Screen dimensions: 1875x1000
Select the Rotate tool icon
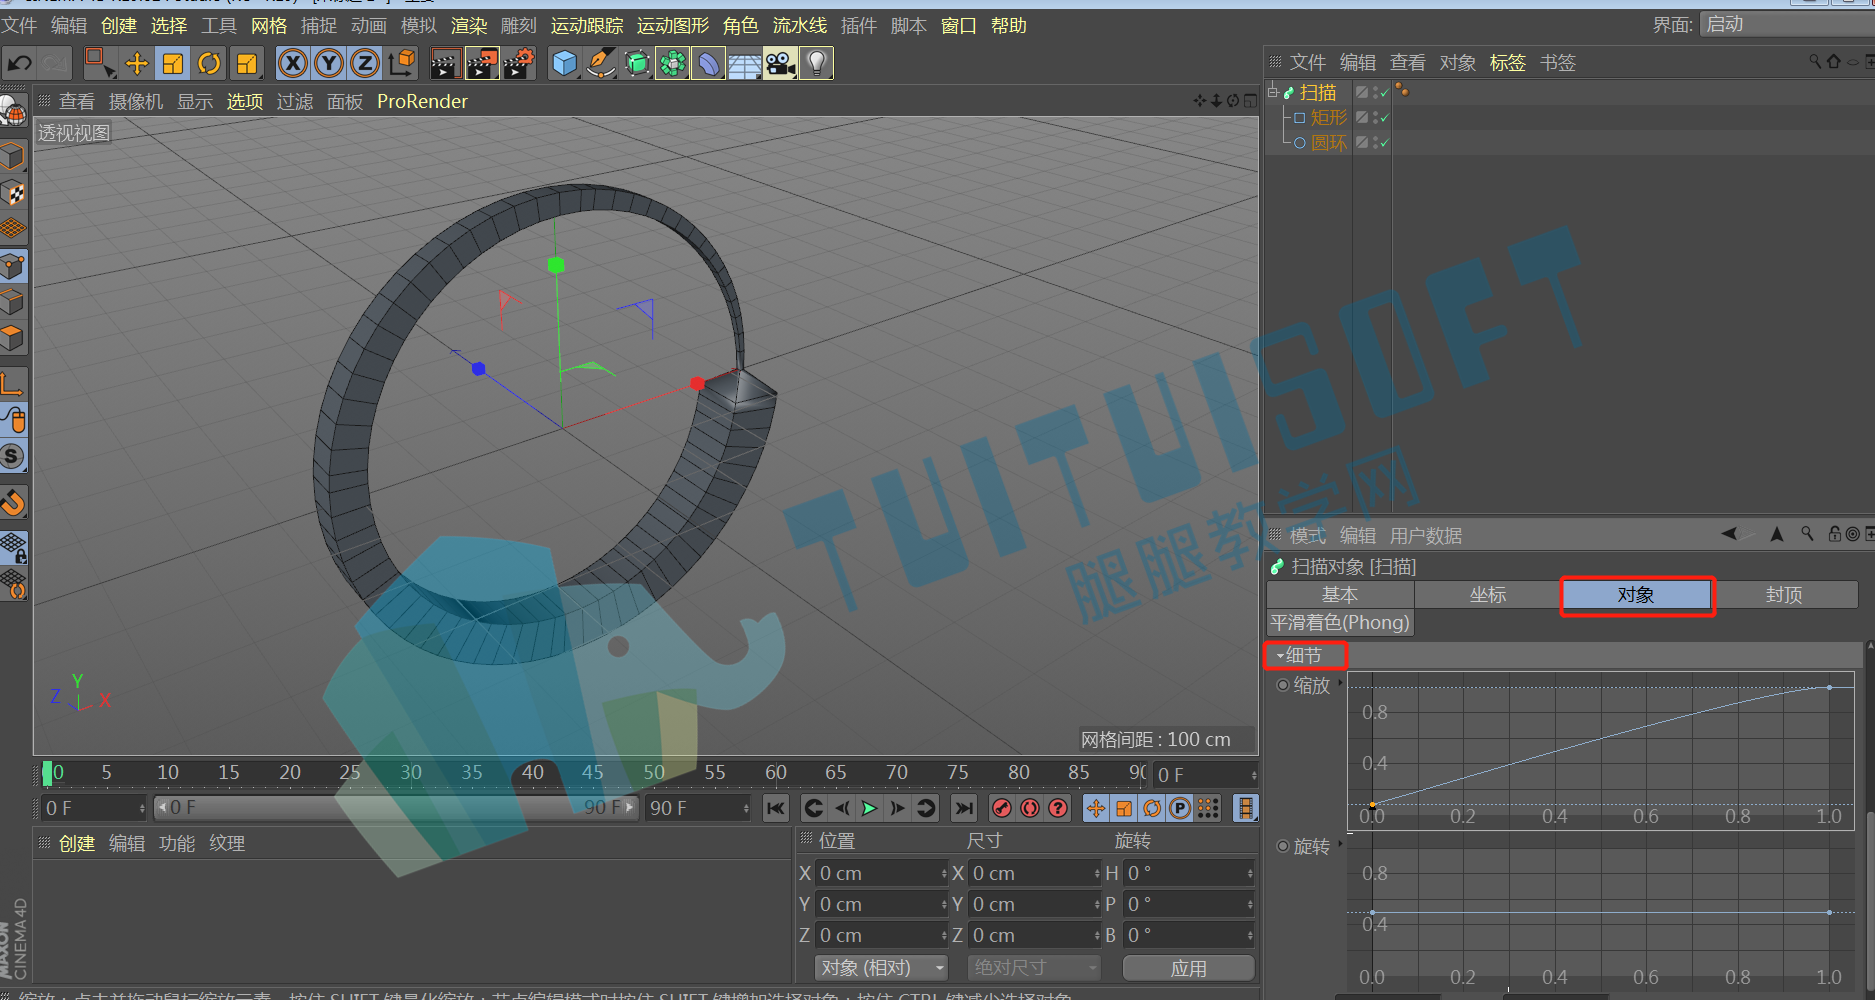pos(209,64)
